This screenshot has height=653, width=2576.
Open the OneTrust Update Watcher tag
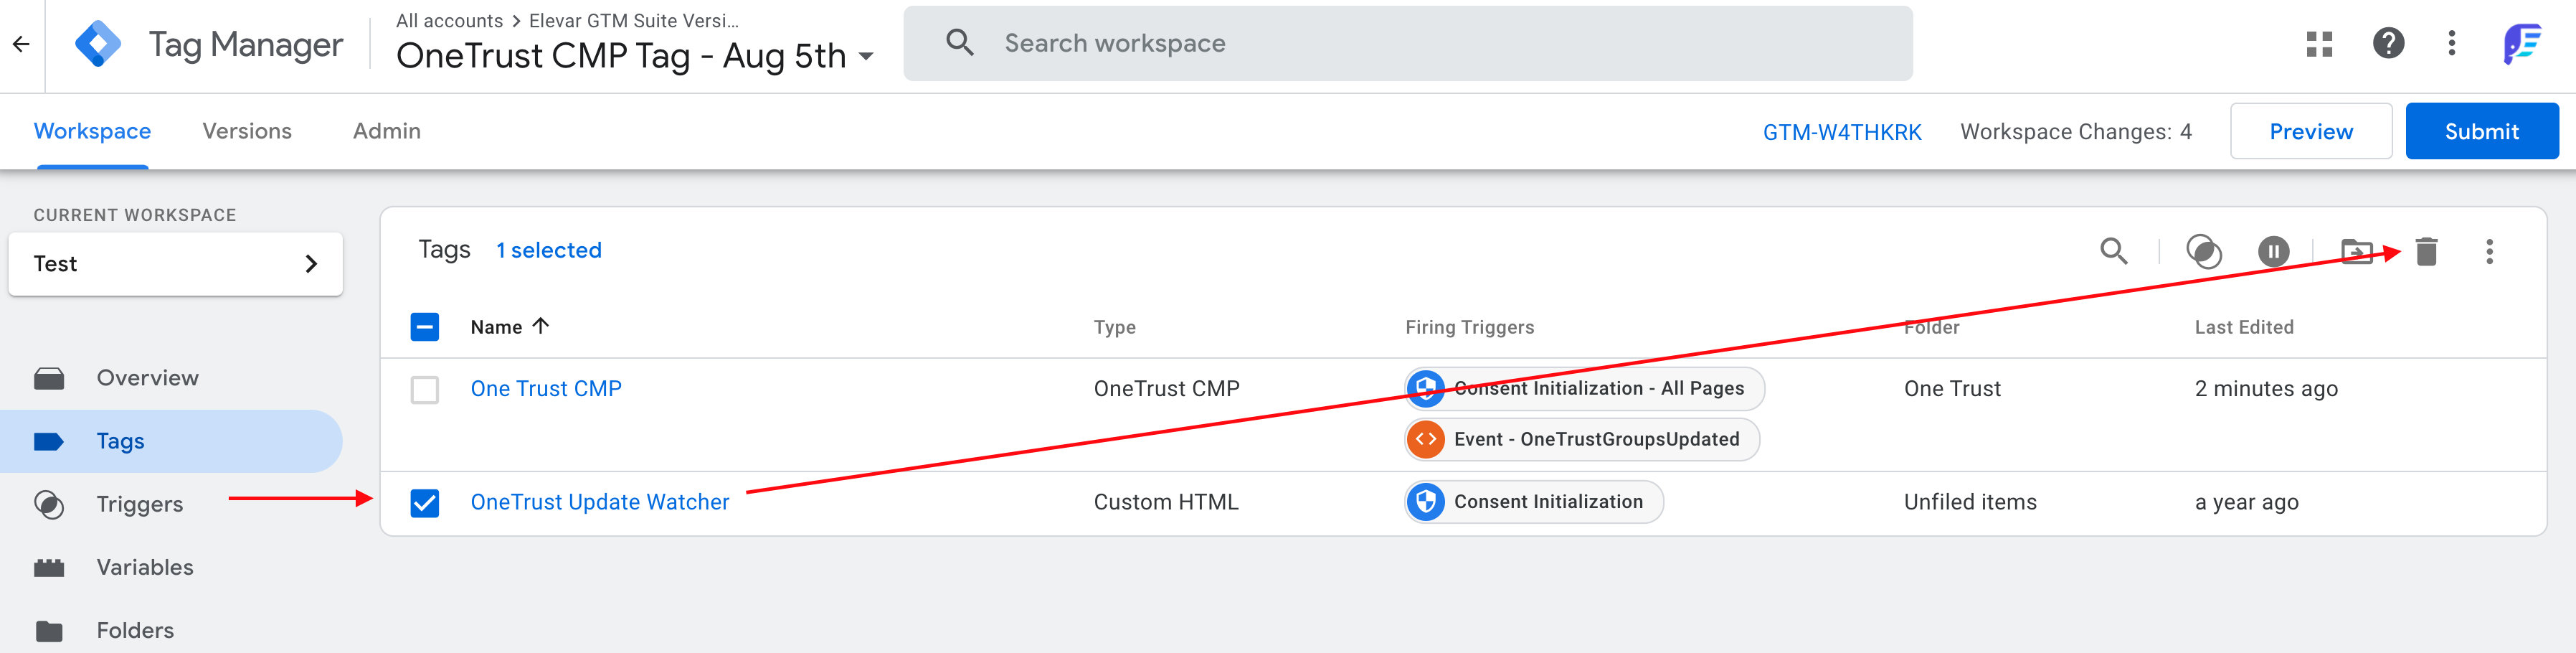(600, 503)
